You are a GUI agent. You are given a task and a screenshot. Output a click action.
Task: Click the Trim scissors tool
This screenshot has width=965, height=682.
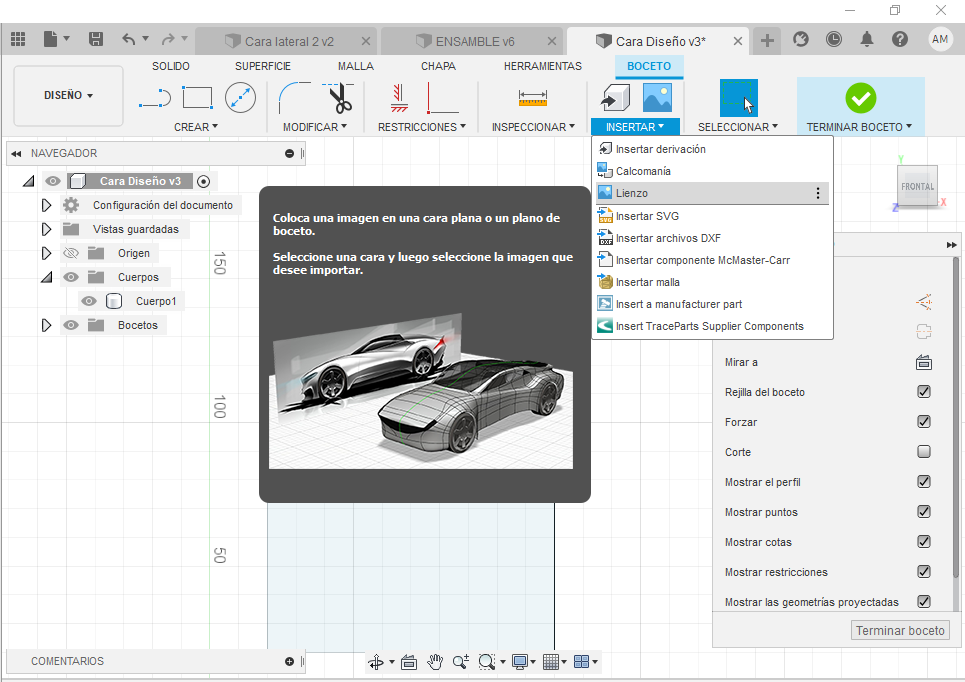(x=340, y=98)
